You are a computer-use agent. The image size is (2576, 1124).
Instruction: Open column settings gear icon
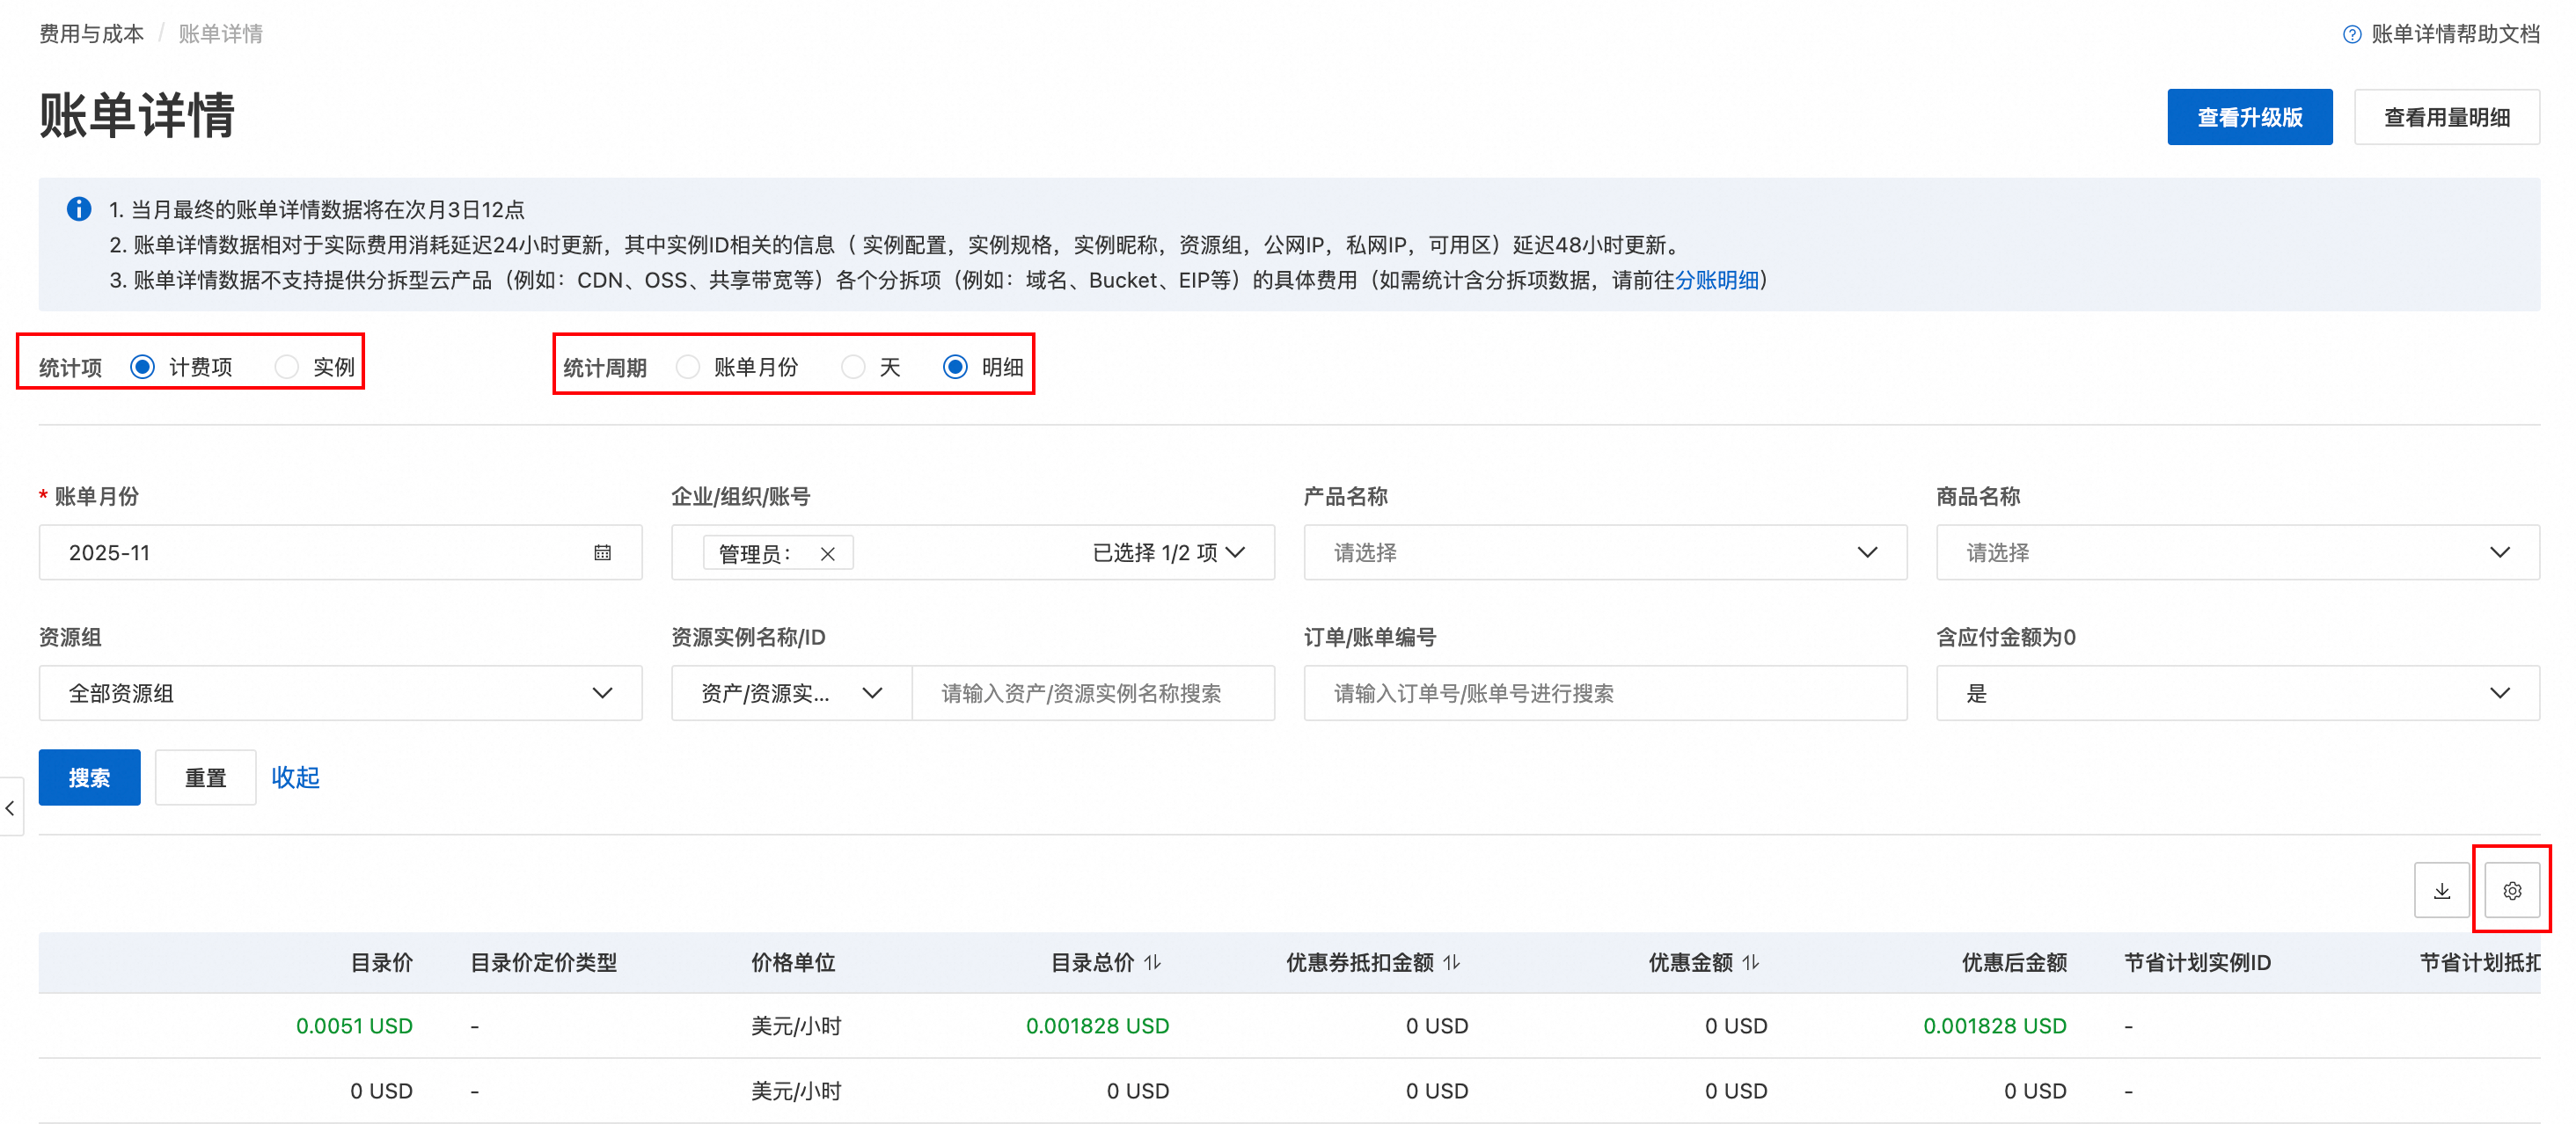[2511, 890]
